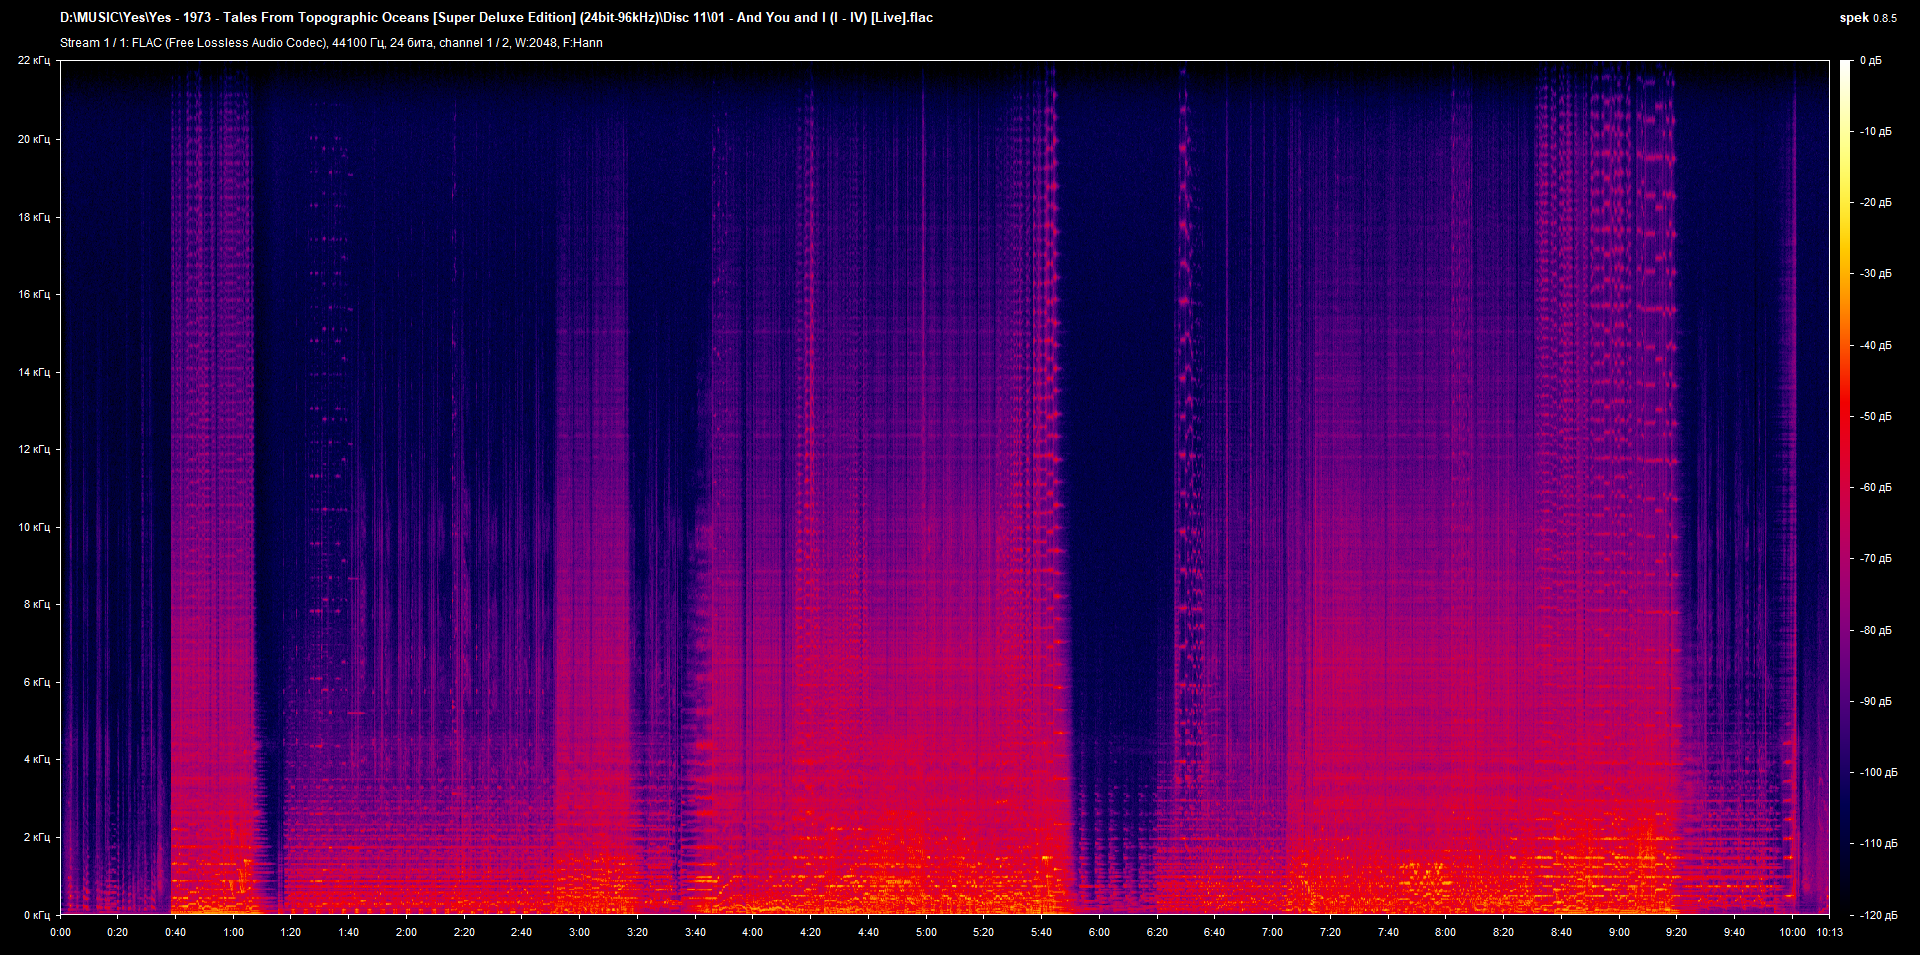Click inside the spectrogram plot area
1920x955 pixels.
tap(945, 488)
